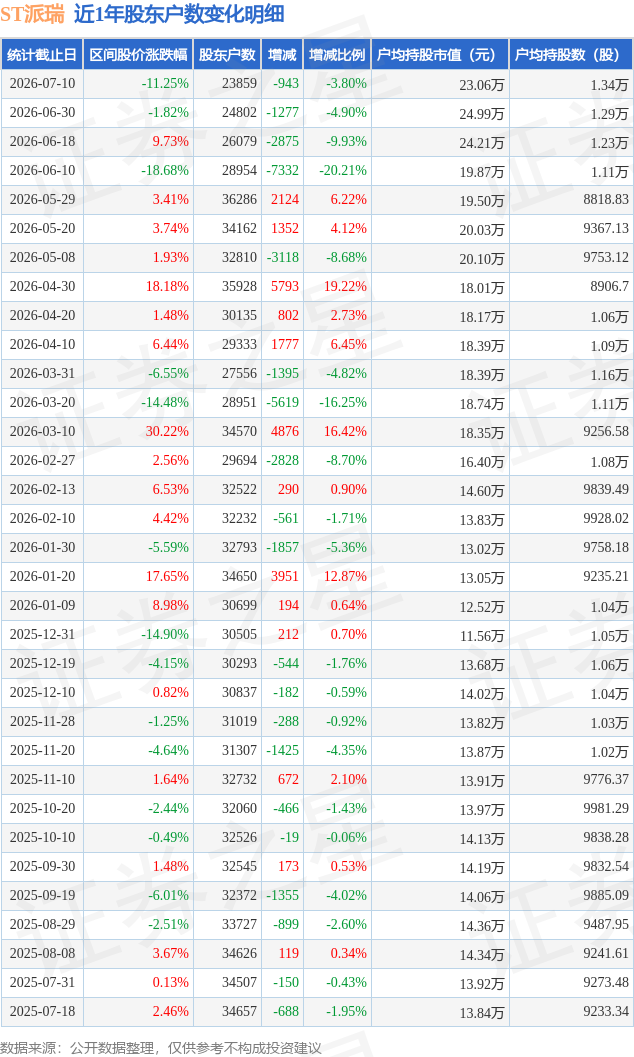Select the 2026-07-10 date cell
The width and height of the screenshot is (634, 1057).
coord(42,84)
